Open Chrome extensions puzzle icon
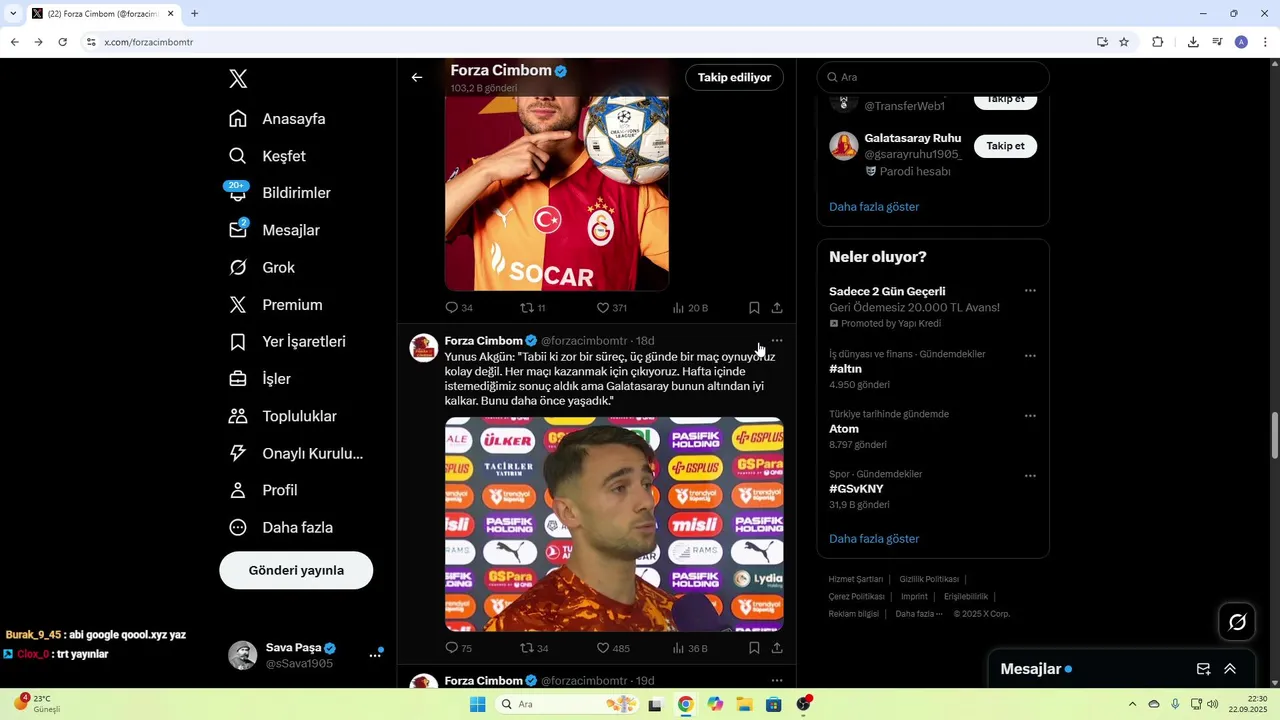1280x720 pixels. tap(1158, 42)
